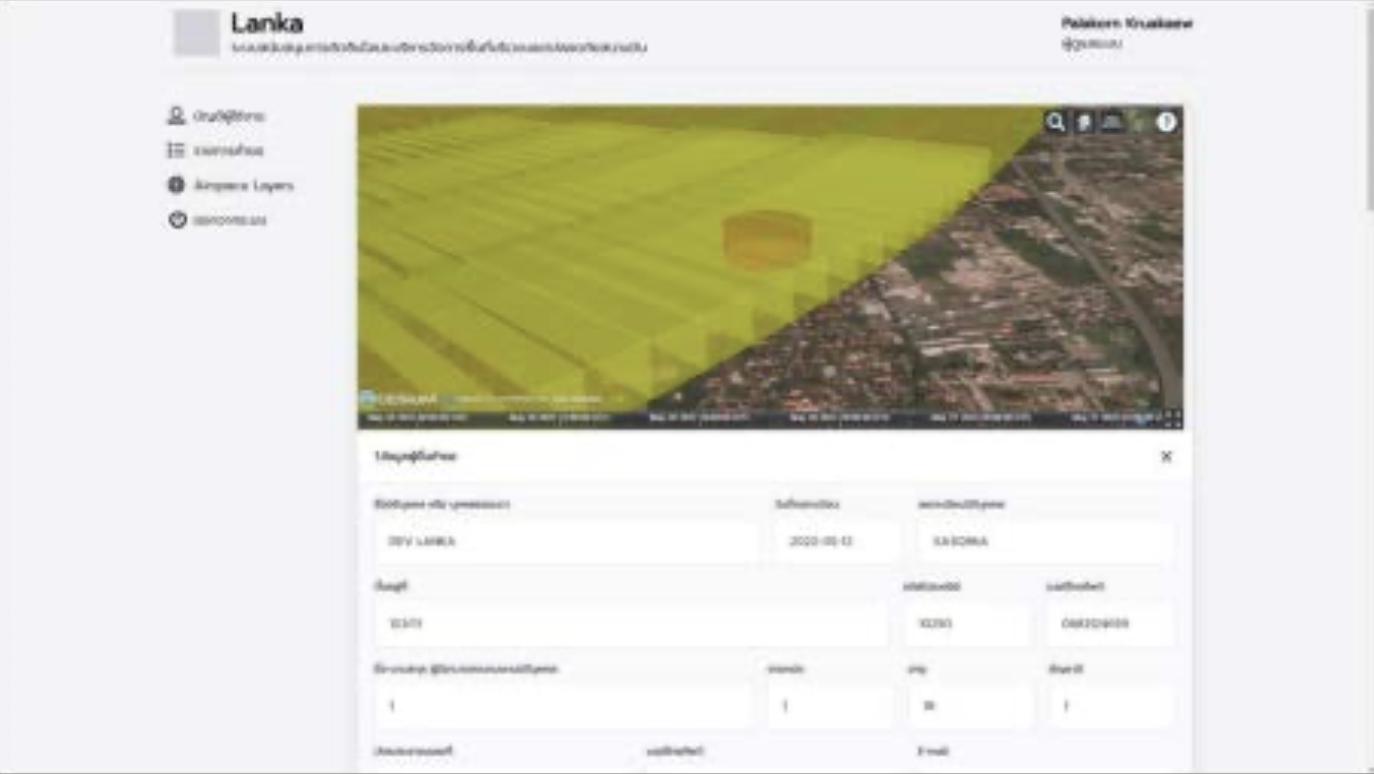Click the field containing DEV LANKA

coord(565,541)
